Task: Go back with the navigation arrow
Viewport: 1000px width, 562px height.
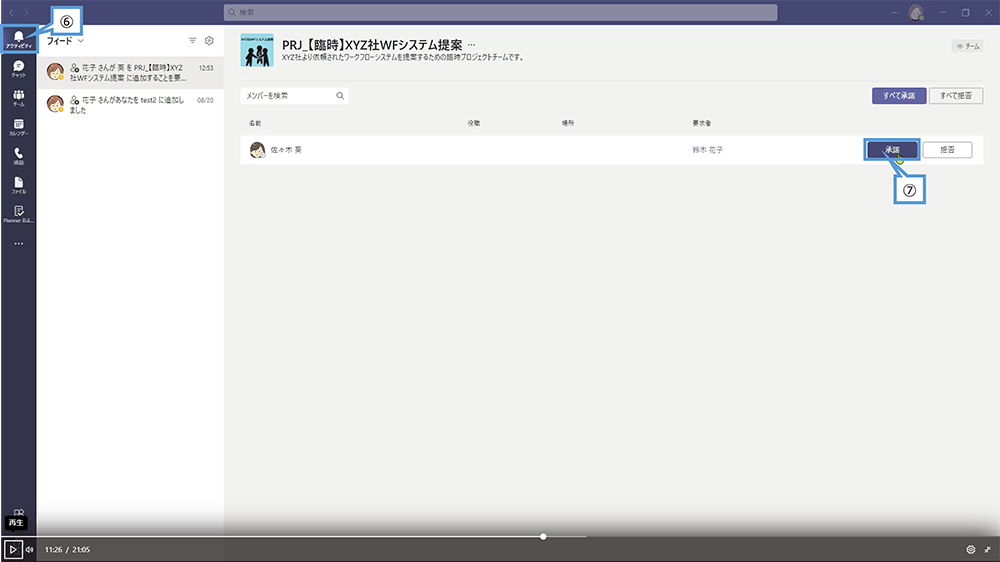Action: tap(11, 12)
